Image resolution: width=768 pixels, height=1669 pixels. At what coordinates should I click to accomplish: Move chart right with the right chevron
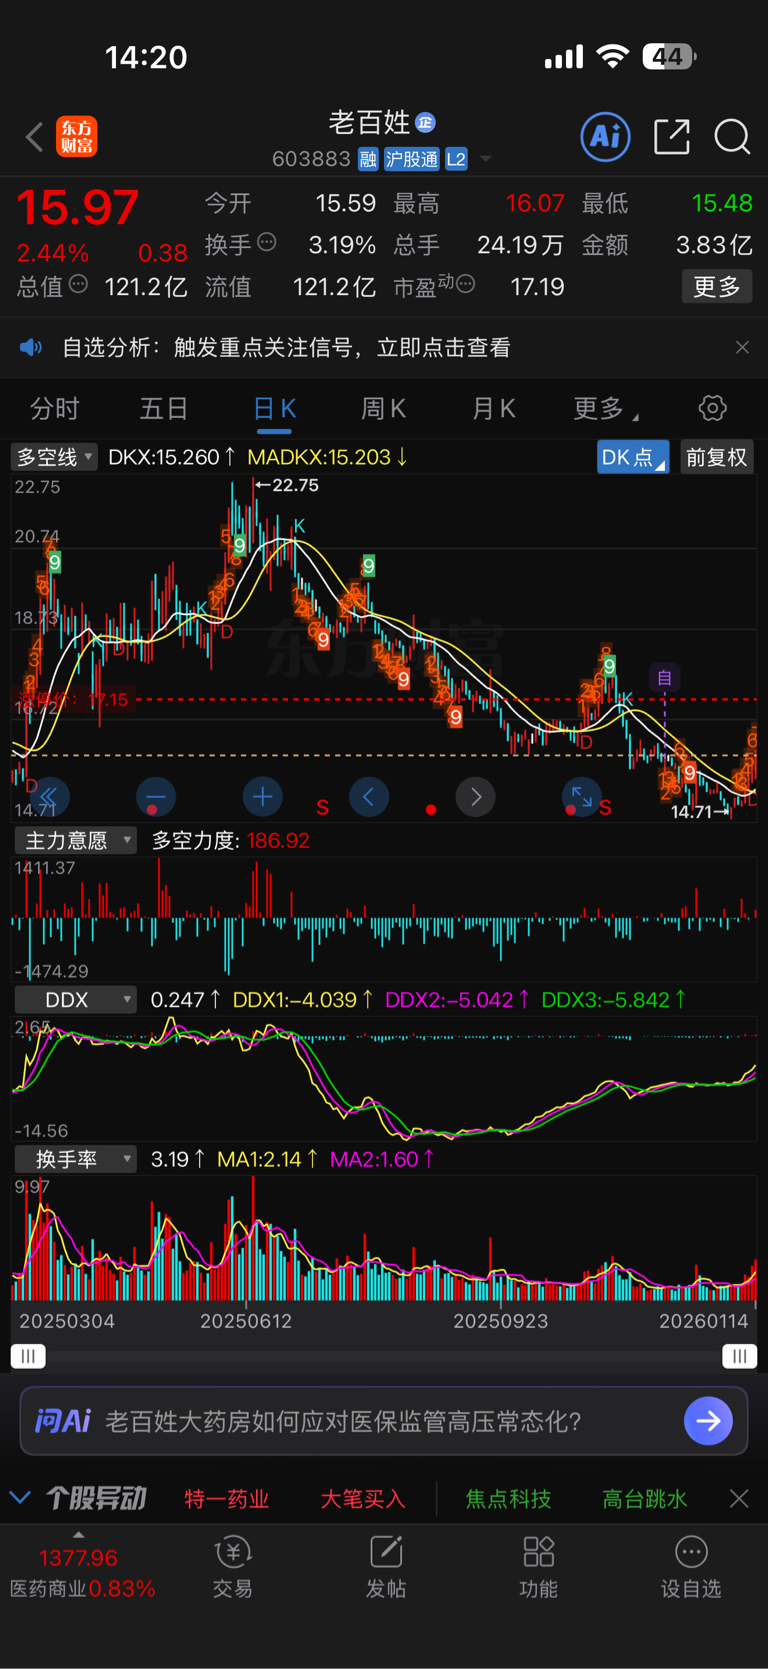476,797
